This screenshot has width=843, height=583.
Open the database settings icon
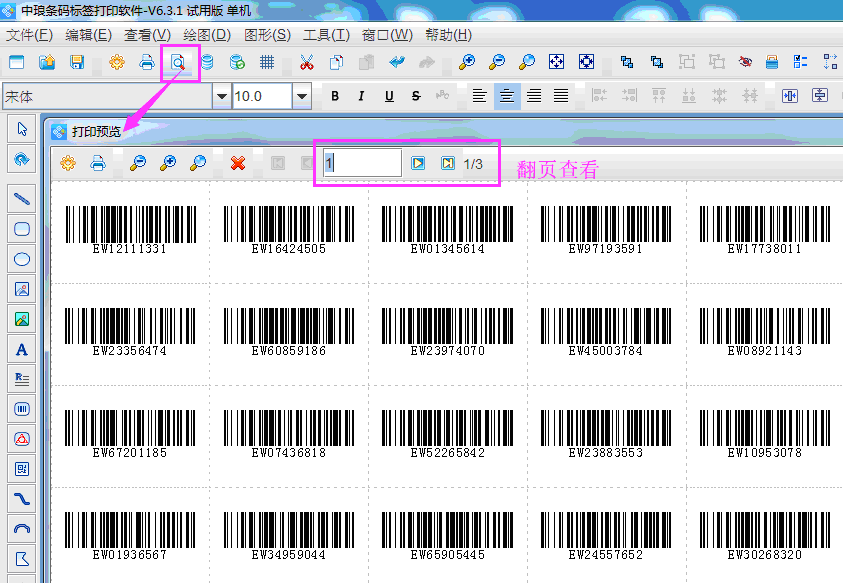[x=207, y=62]
